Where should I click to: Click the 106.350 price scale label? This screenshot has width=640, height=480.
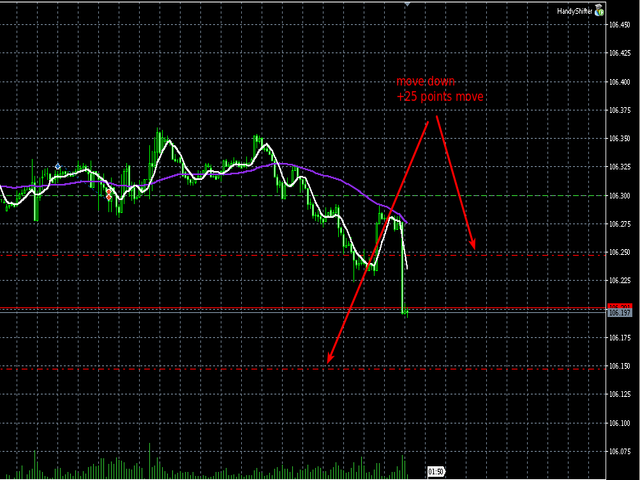pyautogui.click(x=619, y=138)
